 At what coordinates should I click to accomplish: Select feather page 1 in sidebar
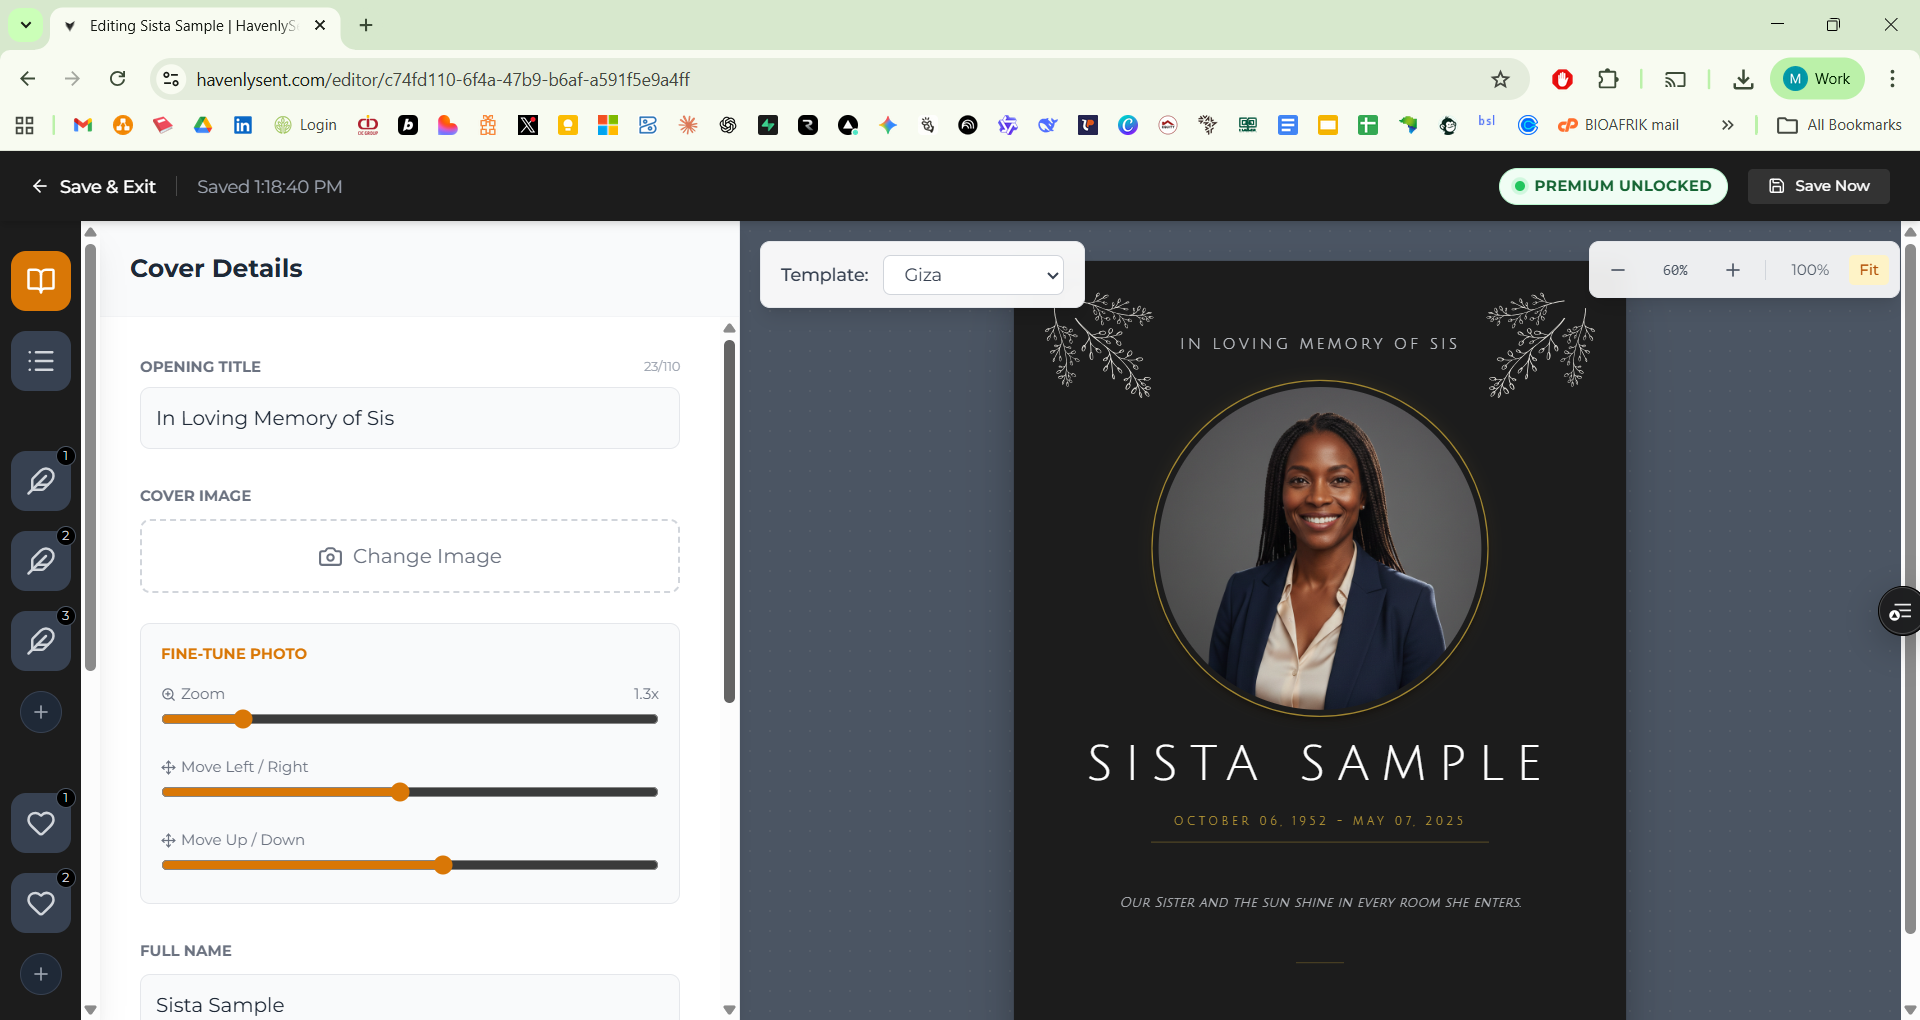coord(41,481)
